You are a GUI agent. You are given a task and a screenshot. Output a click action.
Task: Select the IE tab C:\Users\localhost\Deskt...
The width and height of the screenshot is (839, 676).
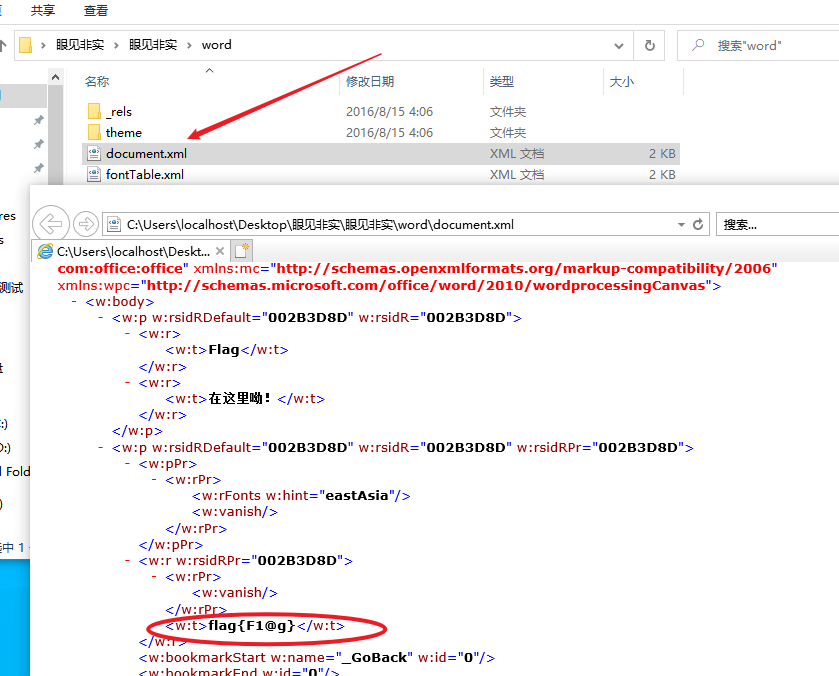tap(133, 251)
